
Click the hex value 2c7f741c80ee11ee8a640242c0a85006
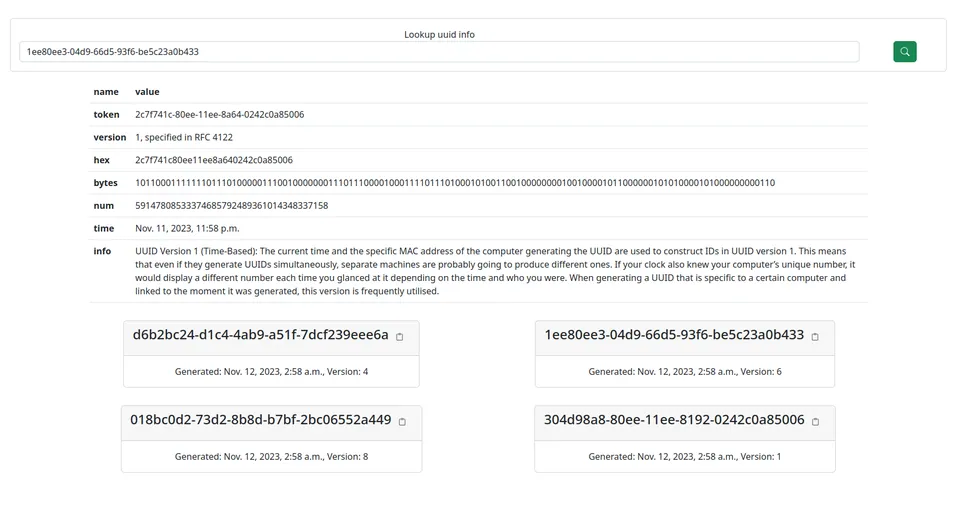(214, 160)
